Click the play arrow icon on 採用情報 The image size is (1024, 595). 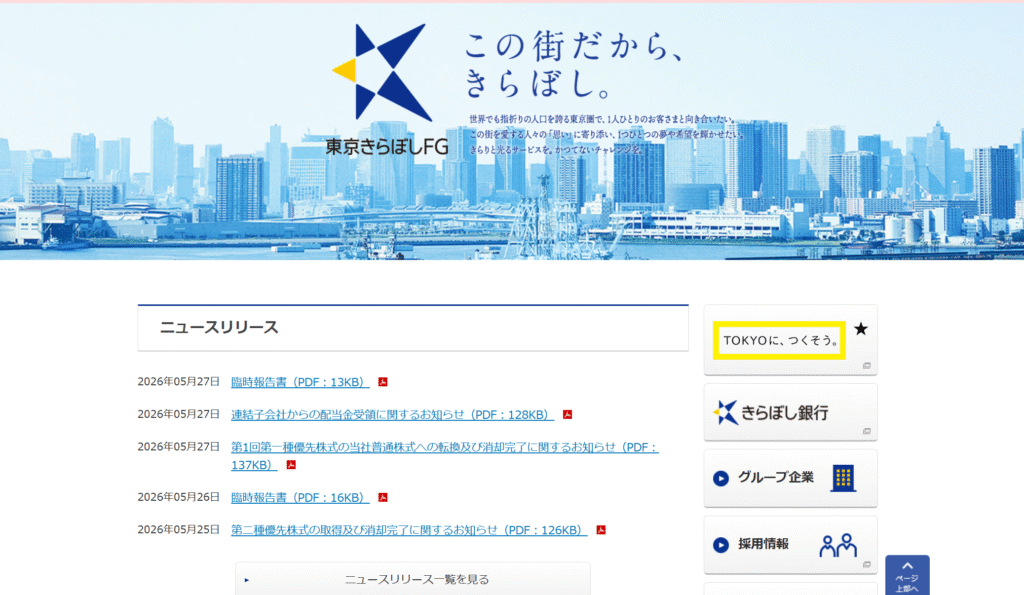pos(721,545)
